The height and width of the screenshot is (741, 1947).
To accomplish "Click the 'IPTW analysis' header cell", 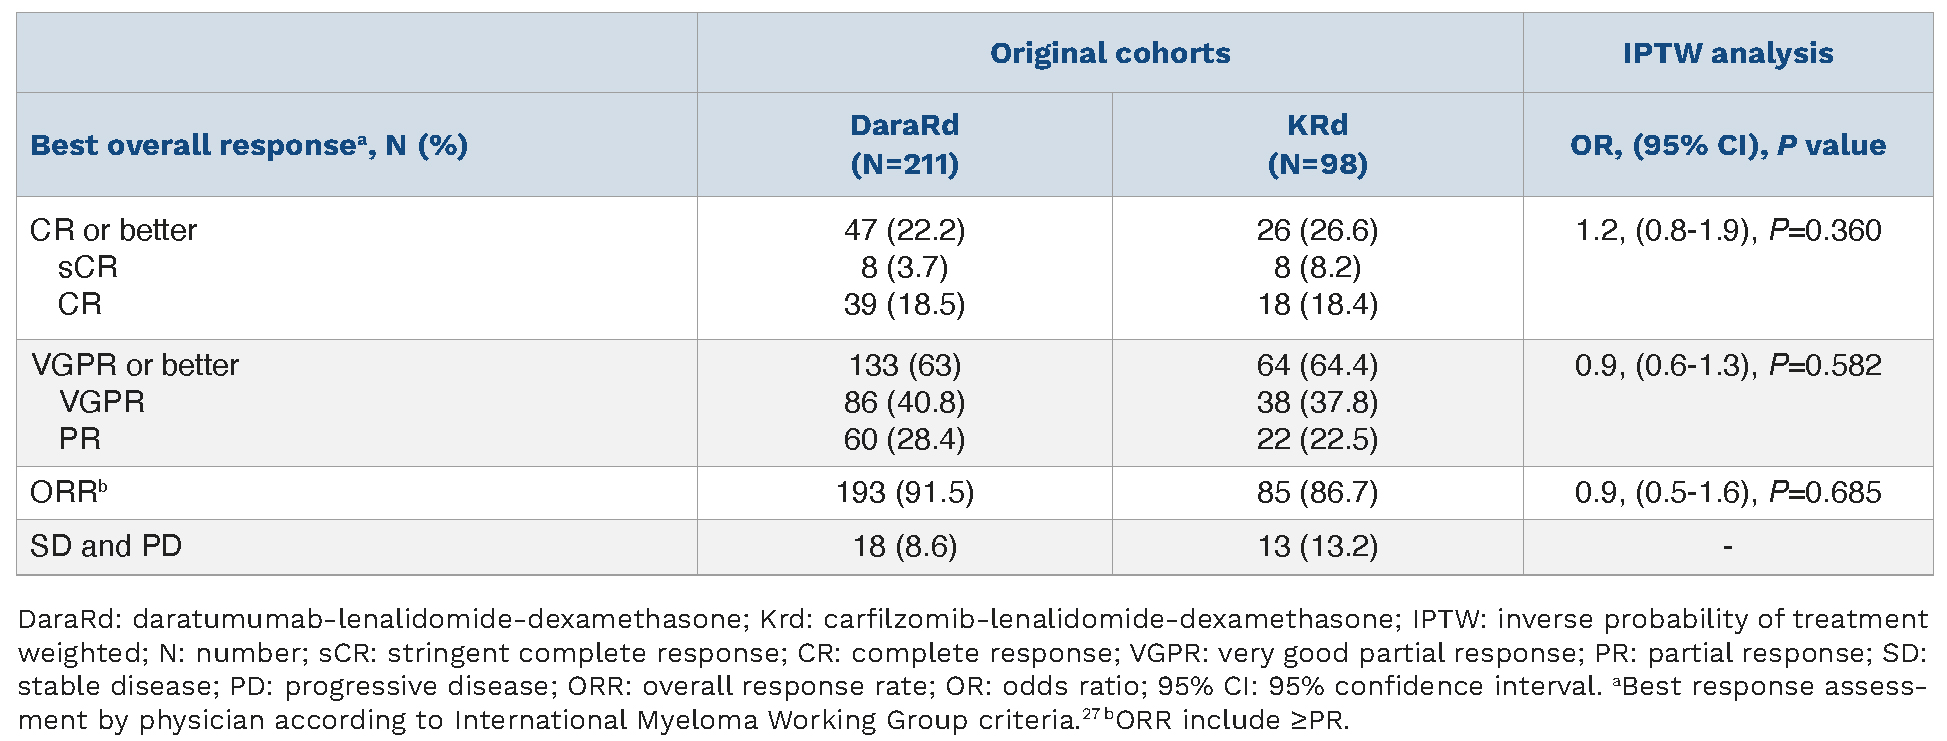I will coord(1727,53).
